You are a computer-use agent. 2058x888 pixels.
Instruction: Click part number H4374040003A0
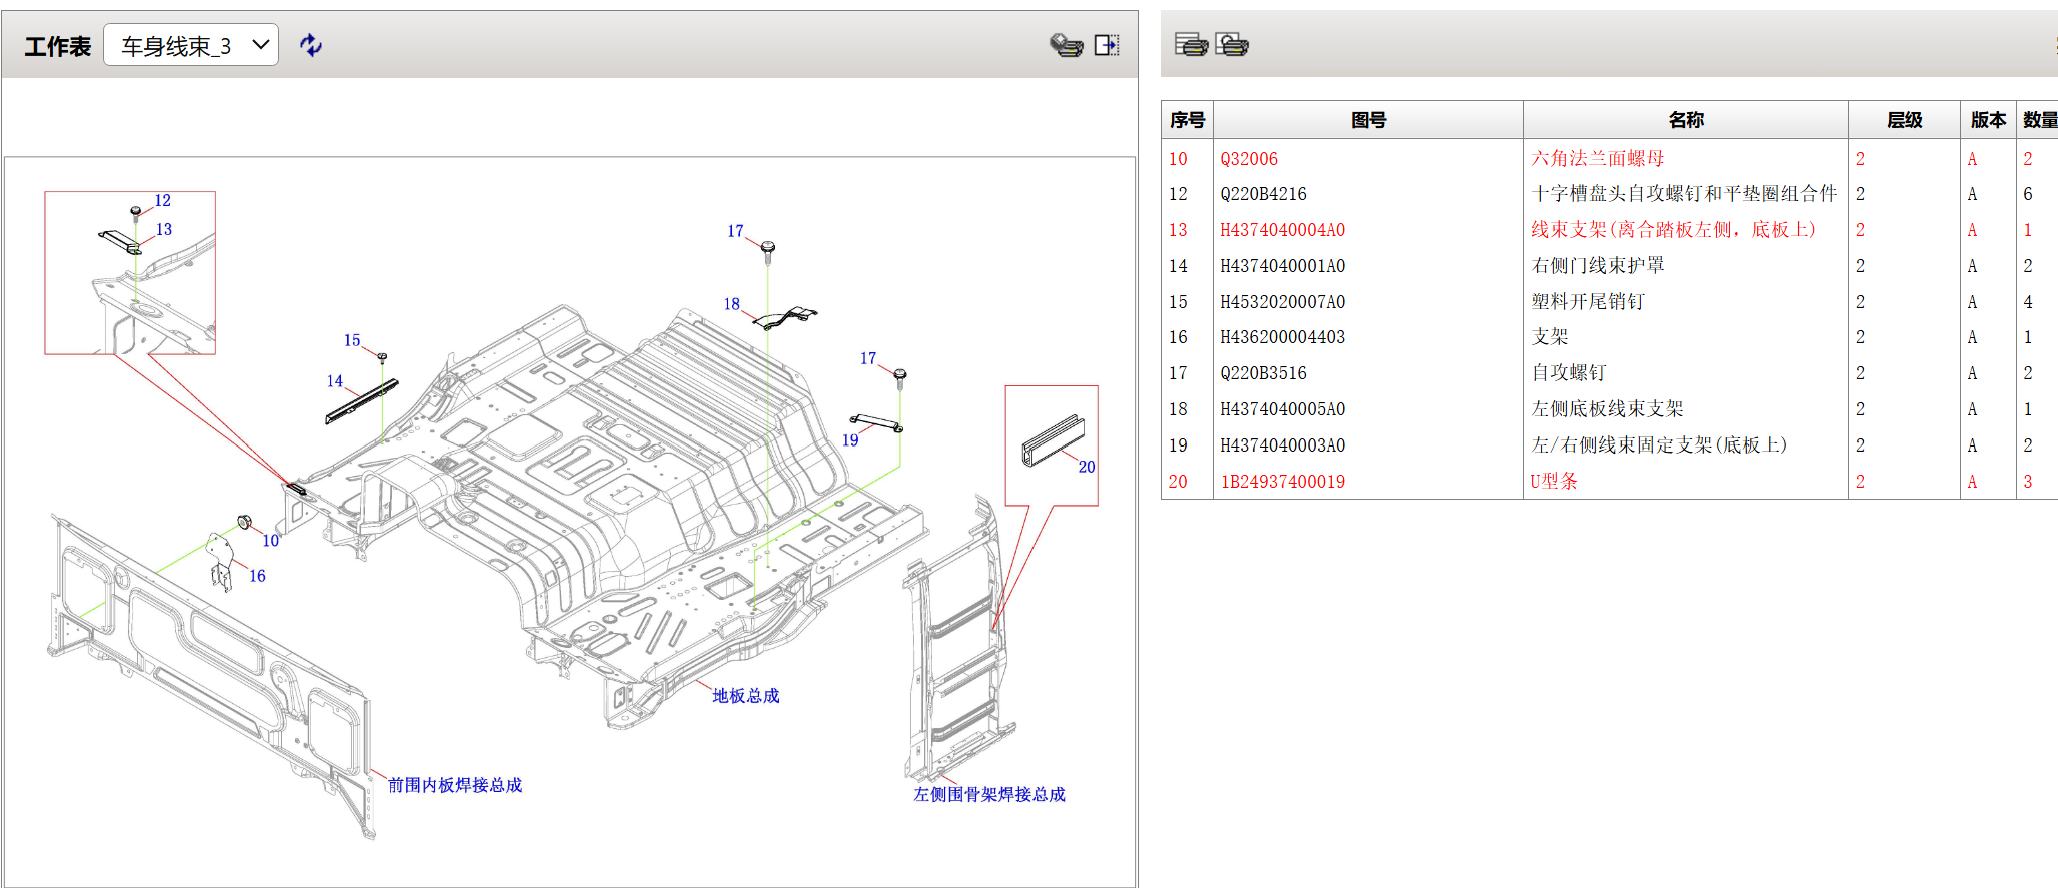[1283, 445]
